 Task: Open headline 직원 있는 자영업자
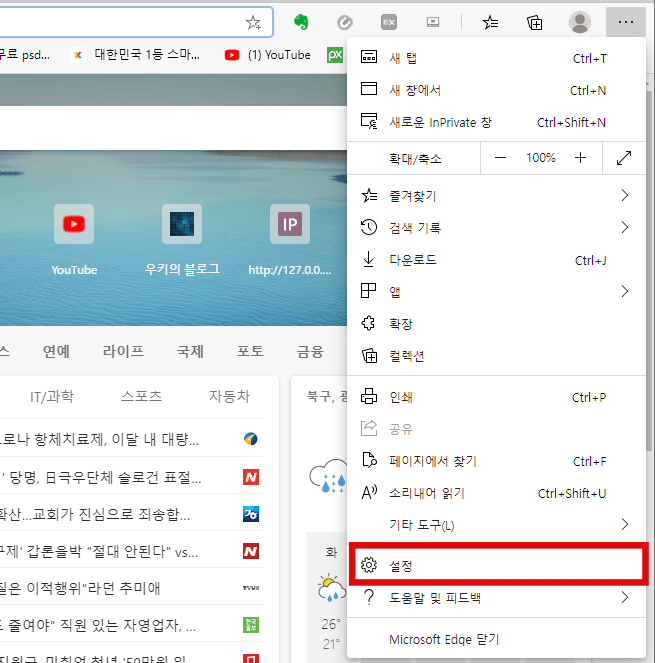click(98, 625)
